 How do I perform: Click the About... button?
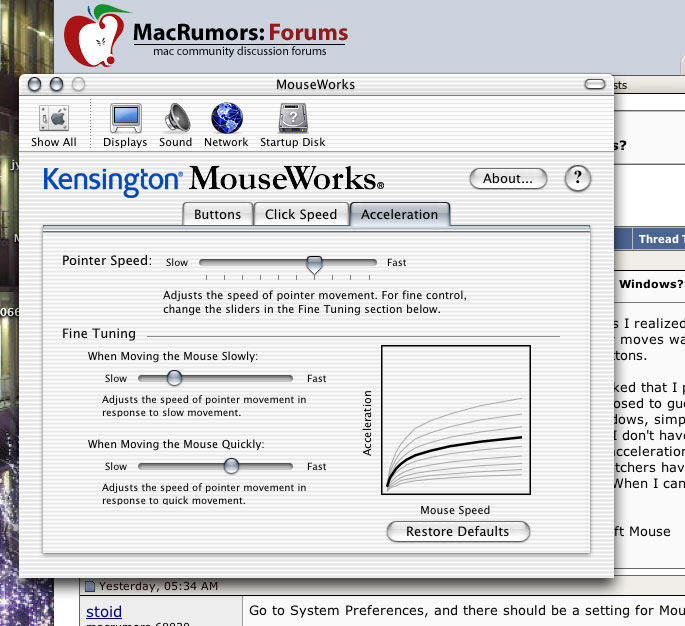[x=508, y=178]
